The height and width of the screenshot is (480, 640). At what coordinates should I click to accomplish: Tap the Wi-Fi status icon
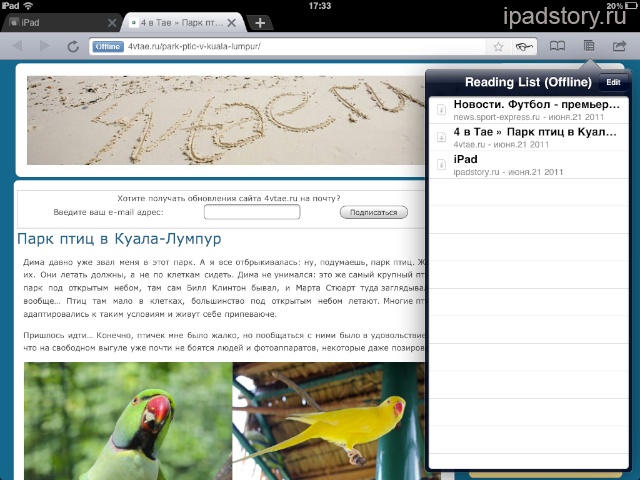[x=28, y=5]
